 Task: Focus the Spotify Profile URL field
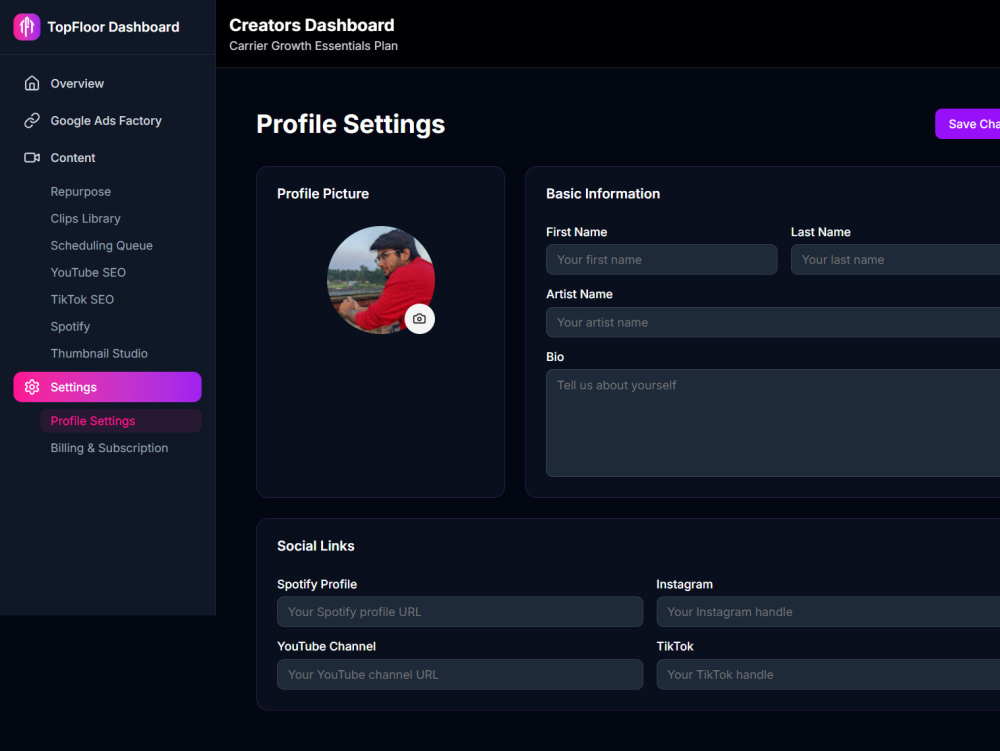coord(460,612)
